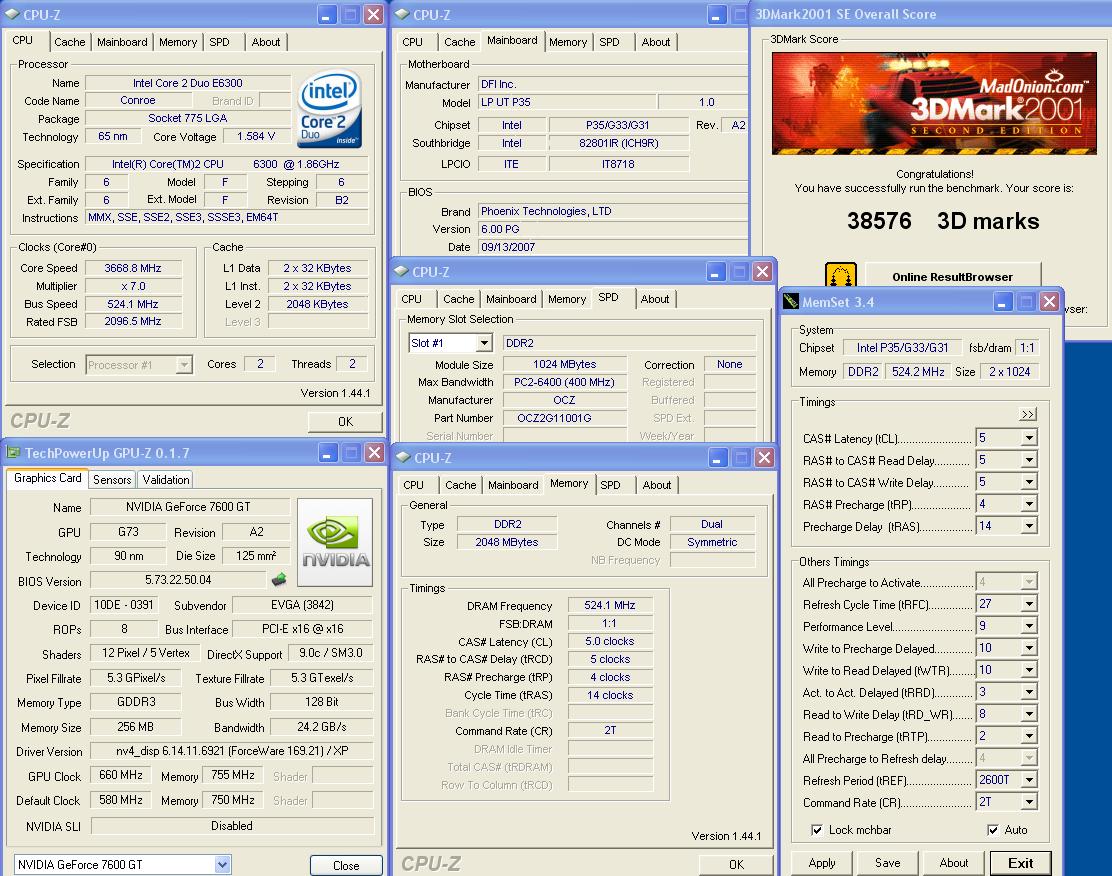Click the MemSet title bar icon
1112x876 pixels.
pos(790,301)
